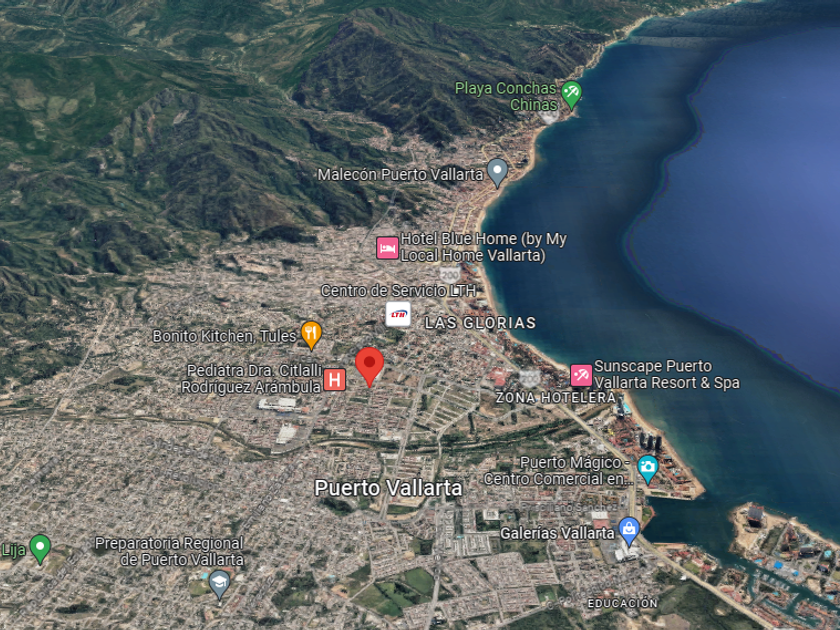Open Galerías Vallarta shopping bag icon

[x=629, y=531]
